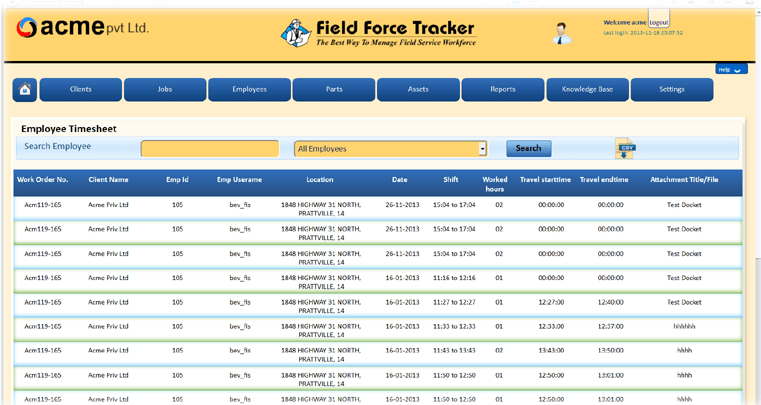Navigate to the Assets tab
The image size is (761, 405).
(x=418, y=90)
